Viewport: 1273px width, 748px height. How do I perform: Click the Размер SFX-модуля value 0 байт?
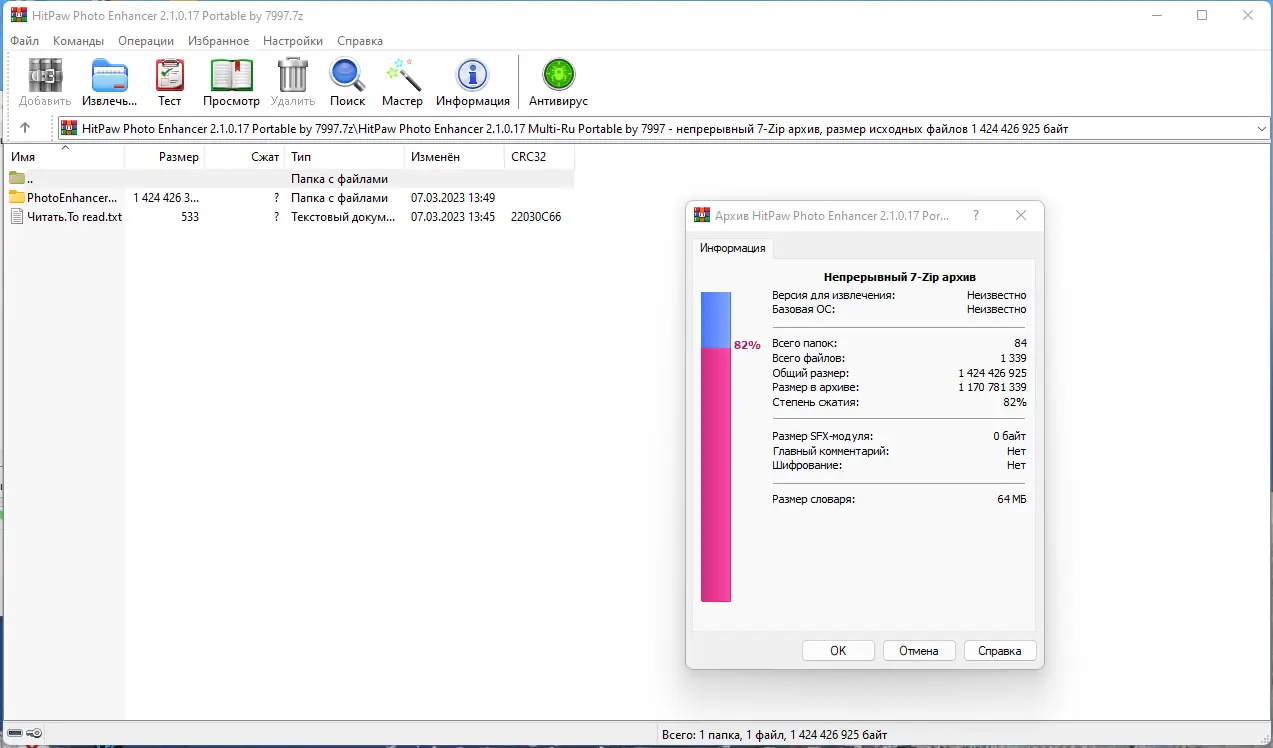(x=1010, y=436)
